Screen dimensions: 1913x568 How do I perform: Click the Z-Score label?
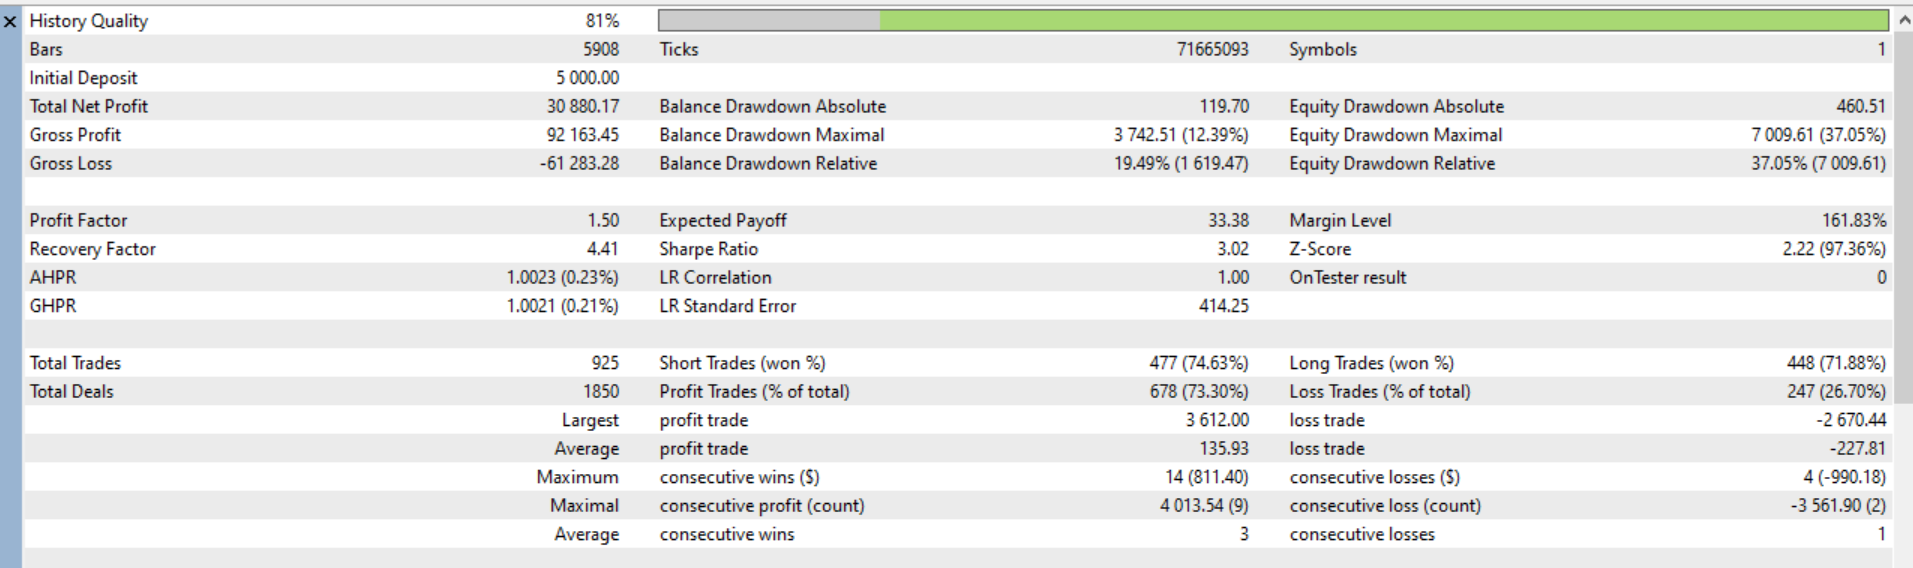tap(1319, 249)
